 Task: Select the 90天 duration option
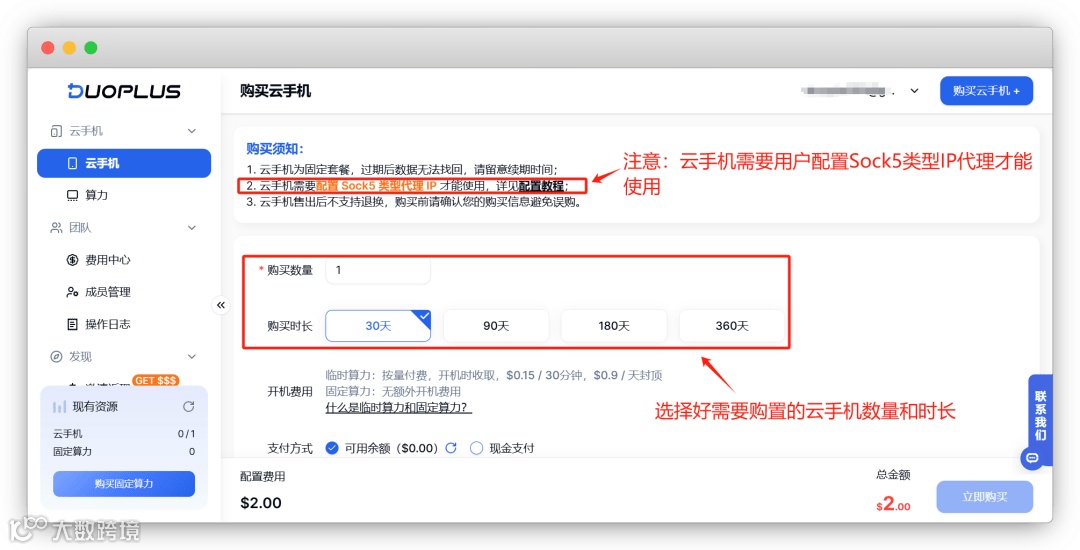[496, 326]
